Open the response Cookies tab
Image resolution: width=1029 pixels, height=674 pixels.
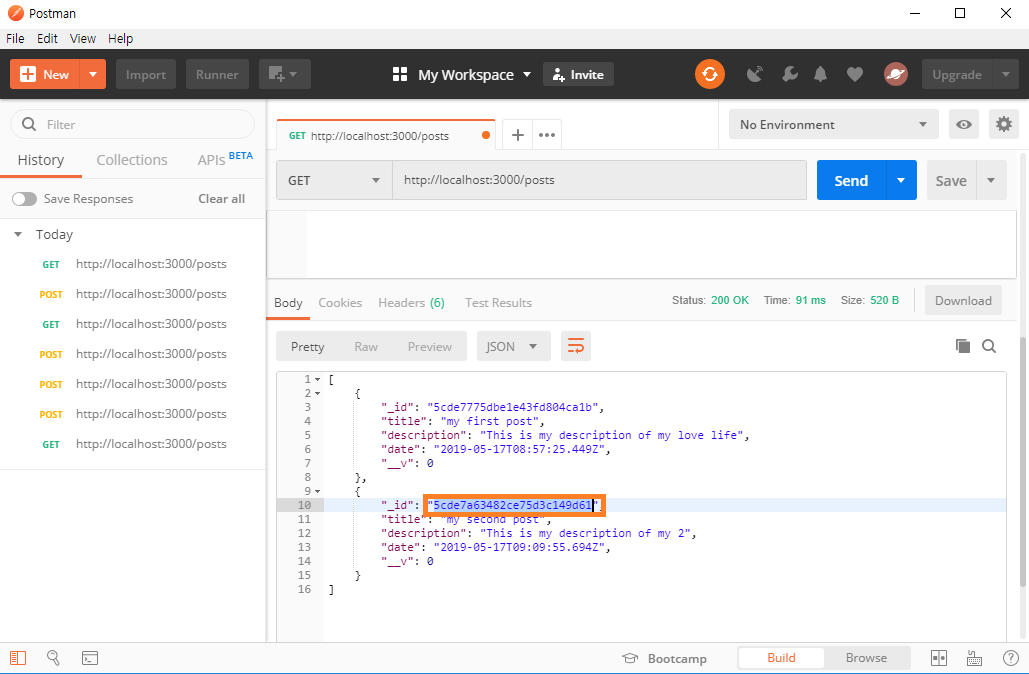point(340,303)
